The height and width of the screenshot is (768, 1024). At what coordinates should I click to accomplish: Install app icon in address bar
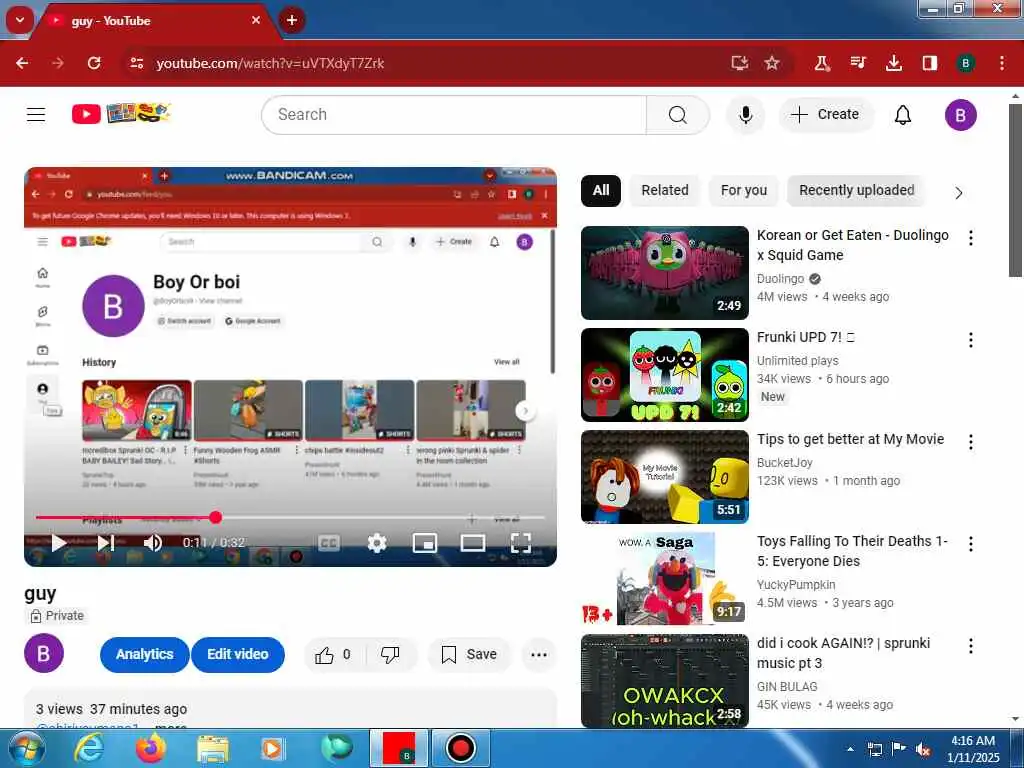pyautogui.click(x=739, y=63)
